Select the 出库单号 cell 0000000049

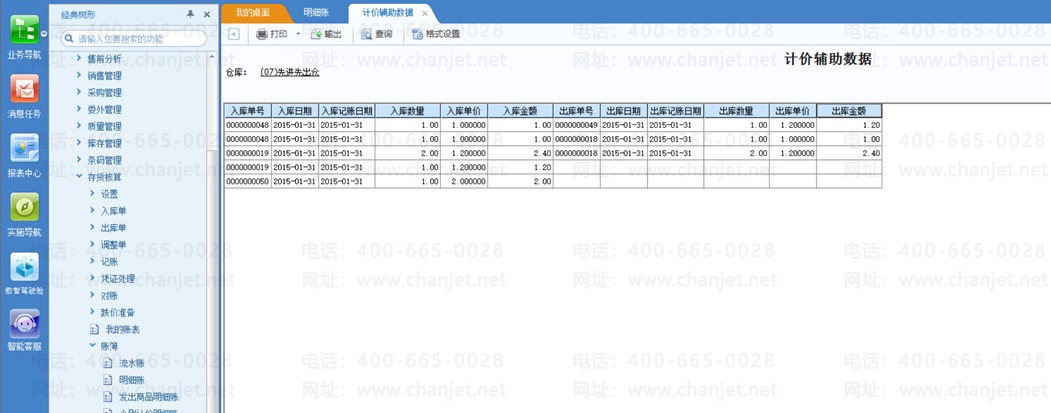pos(576,125)
